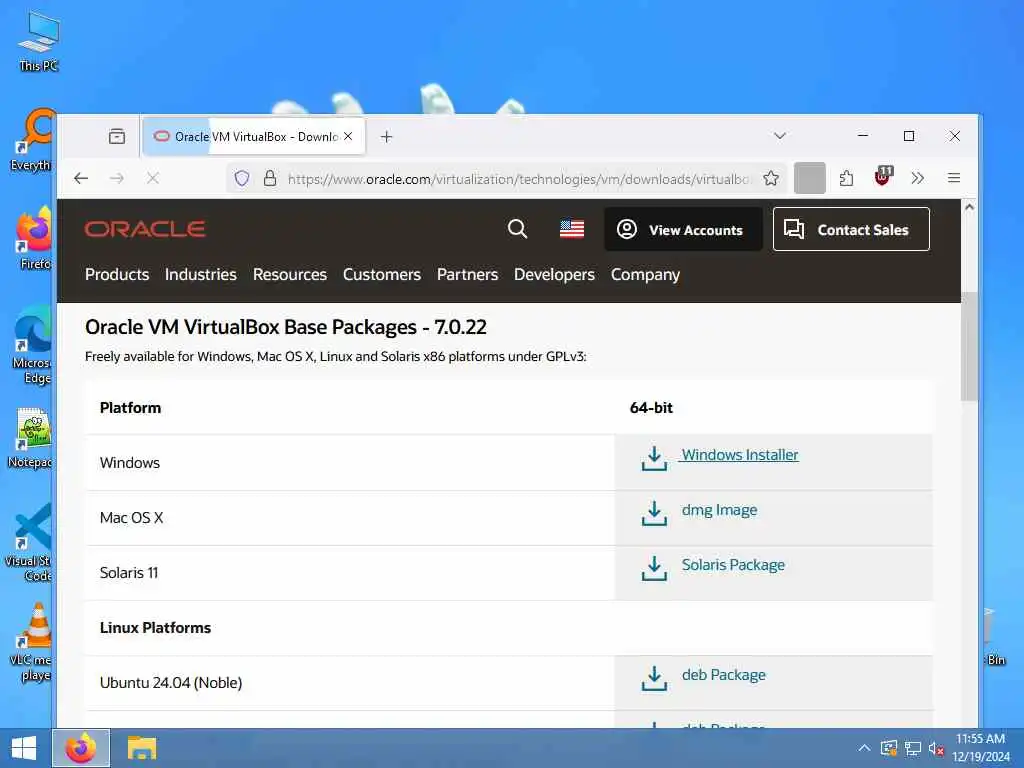Stop page loading with the X button
The image size is (1024, 768).
pyautogui.click(x=153, y=178)
